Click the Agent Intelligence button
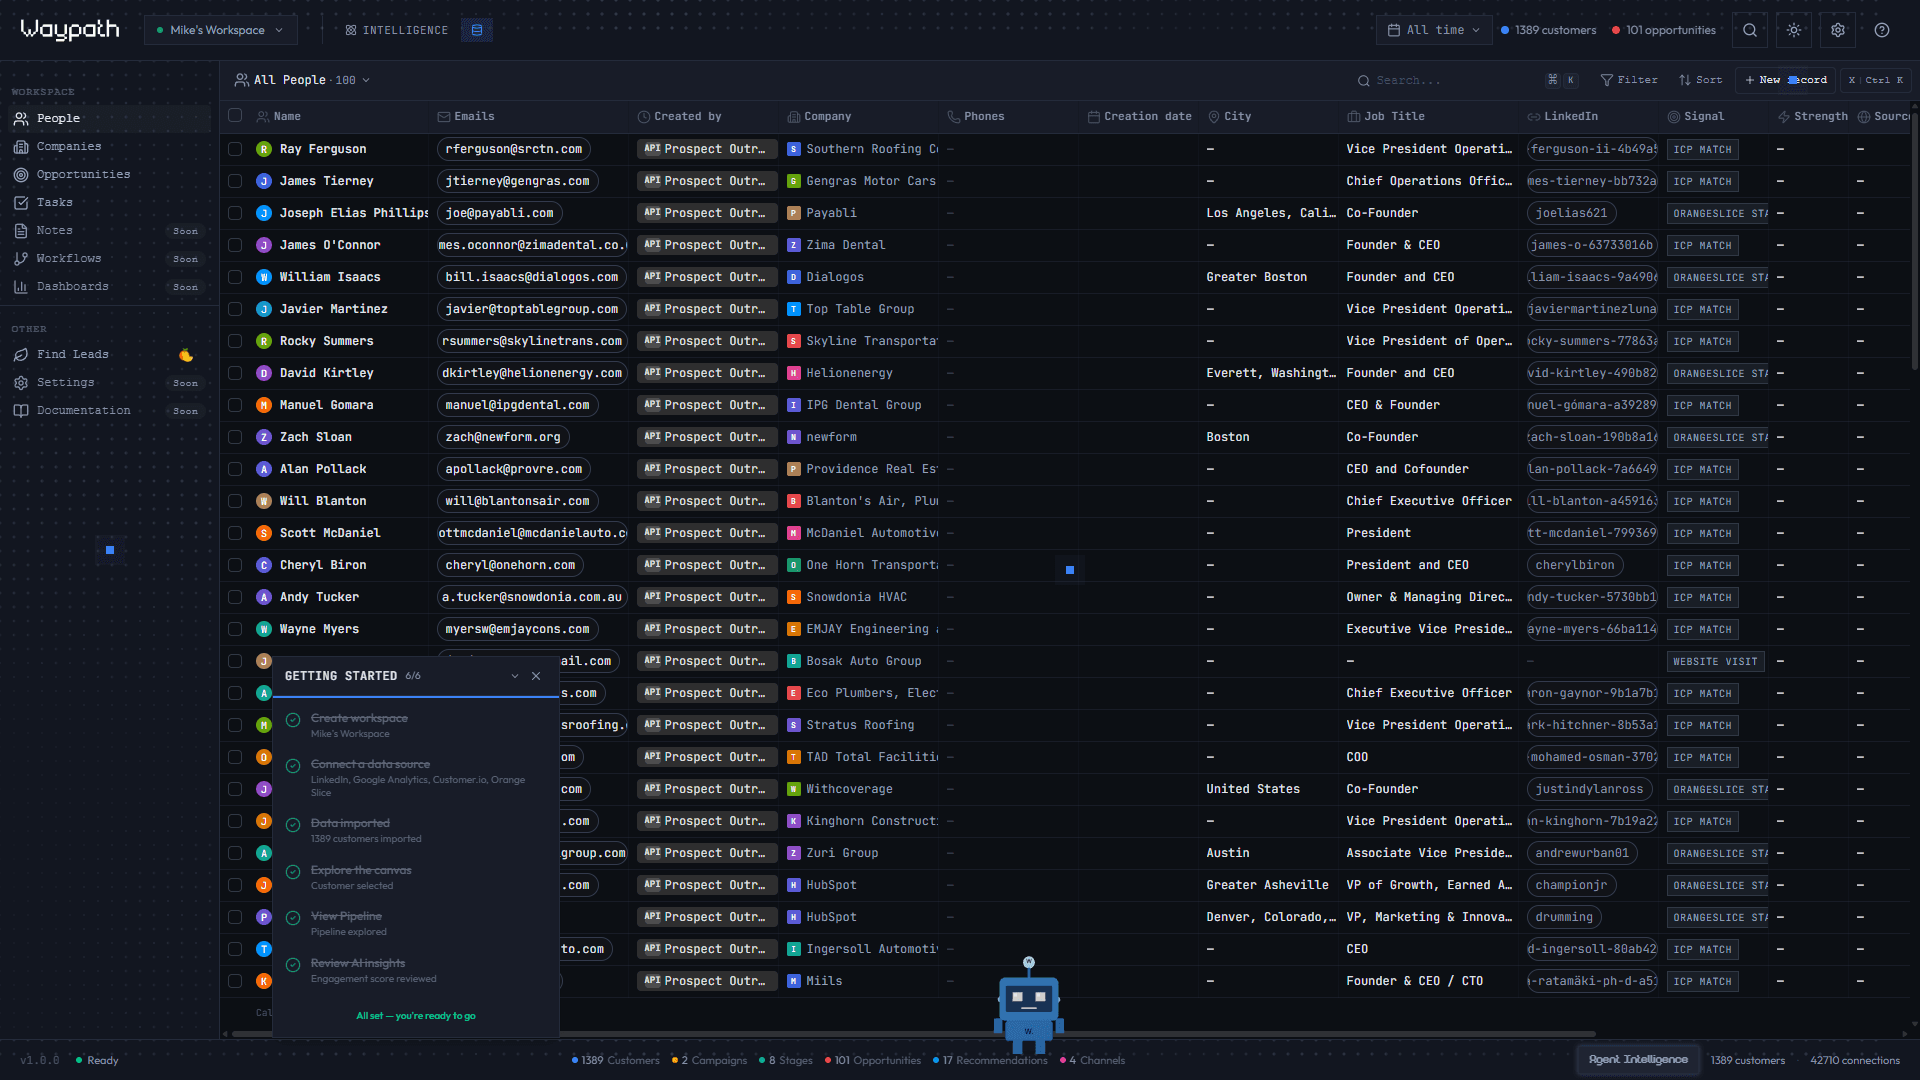Screen dimensions: 1920x1080 (1638, 1060)
